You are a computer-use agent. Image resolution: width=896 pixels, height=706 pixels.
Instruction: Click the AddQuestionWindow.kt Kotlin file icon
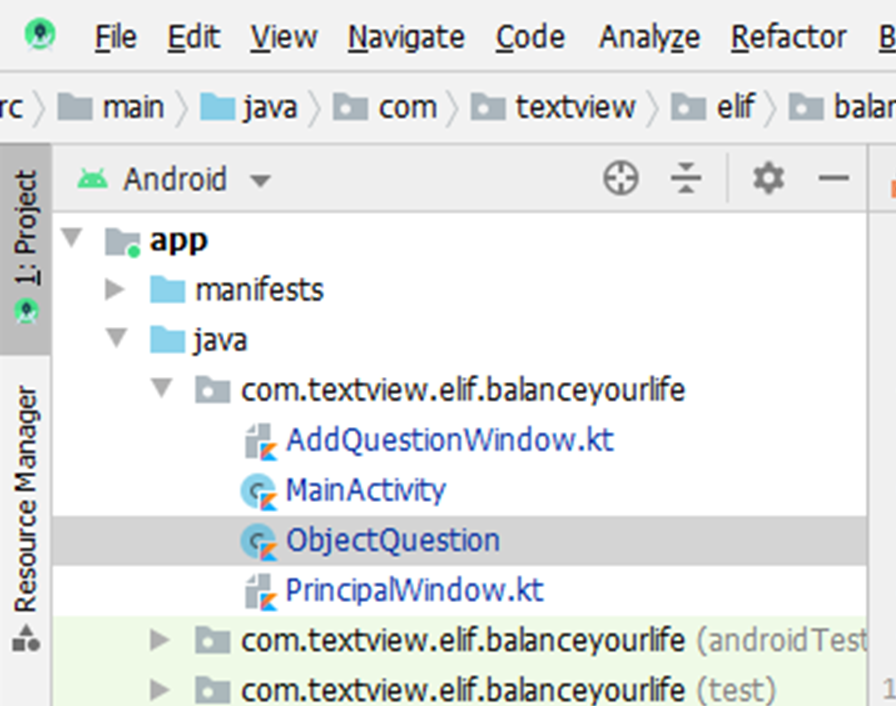261,442
